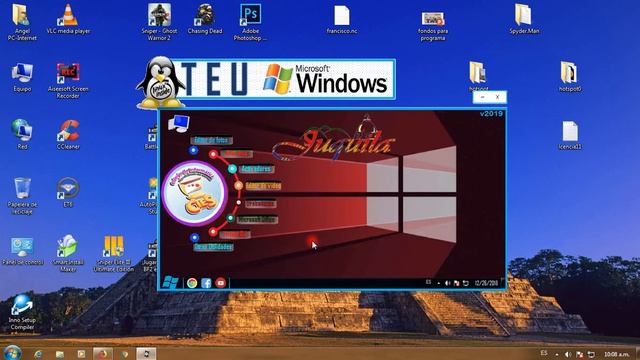This screenshot has height=360, width=640.
Task: Launch Aiseesoft Screen Recorder
Action: (x=68, y=80)
